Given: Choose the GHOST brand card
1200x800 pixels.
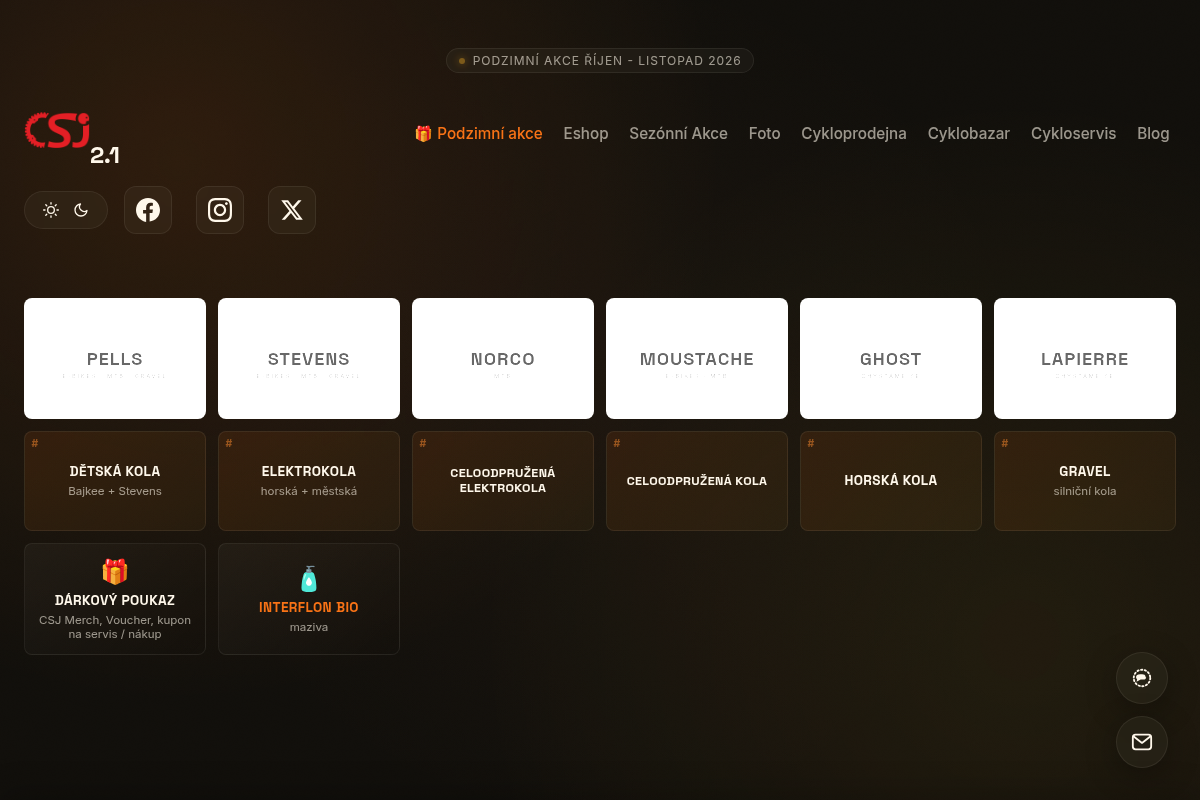Looking at the screenshot, I should (891, 359).
